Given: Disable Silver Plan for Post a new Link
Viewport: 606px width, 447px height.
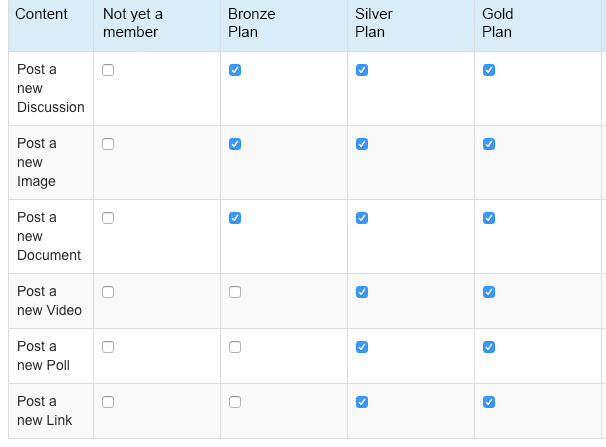Looking at the screenshot, I should coord(362,402).
